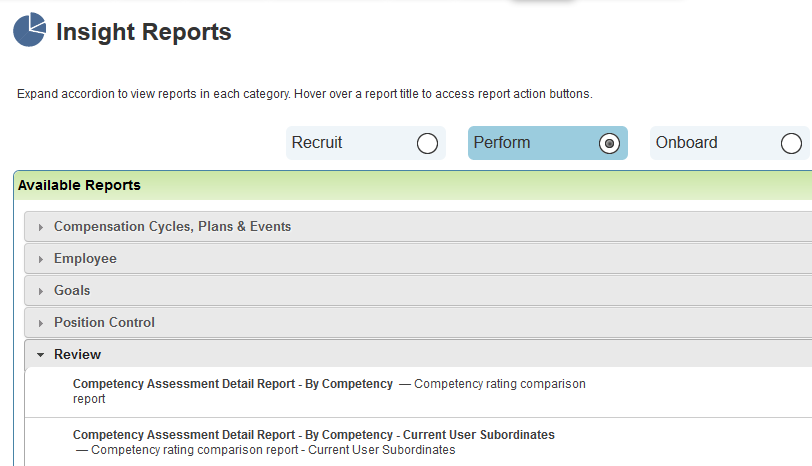Select the Onboard radio button
Image resolution: width=812 pixels, height=466 pixels.
(791, 143)
